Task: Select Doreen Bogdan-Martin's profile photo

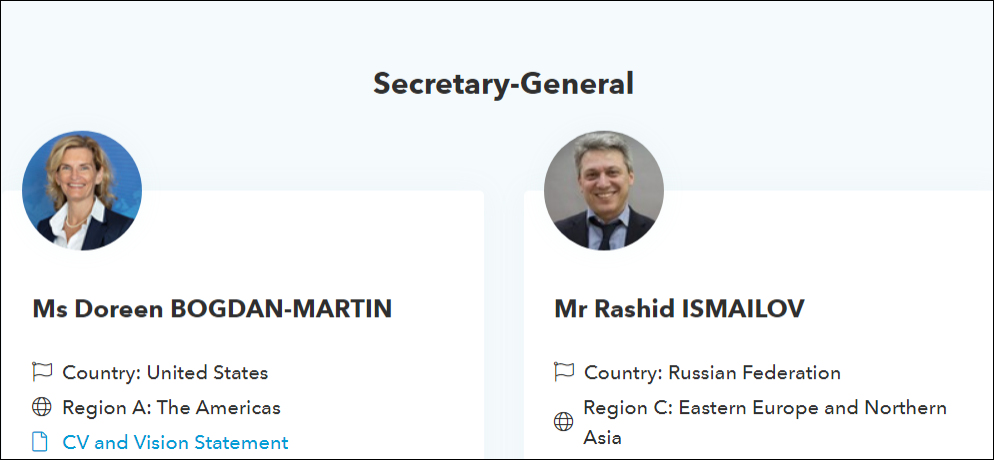Action: click(82, 190)
